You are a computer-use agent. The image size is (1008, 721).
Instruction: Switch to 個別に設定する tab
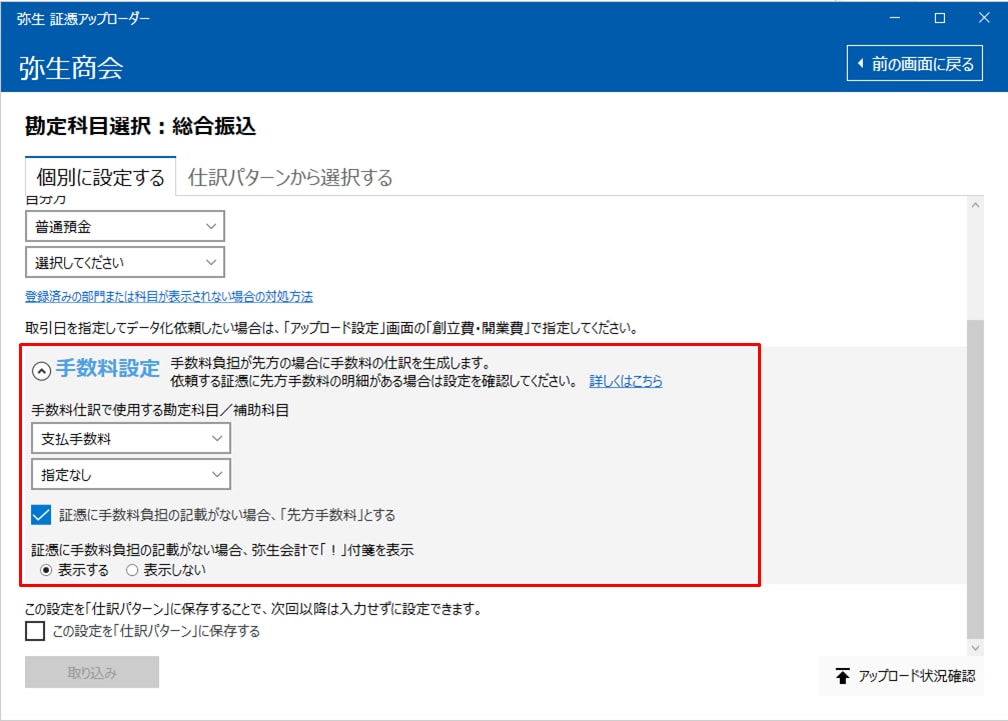(100, 177)
